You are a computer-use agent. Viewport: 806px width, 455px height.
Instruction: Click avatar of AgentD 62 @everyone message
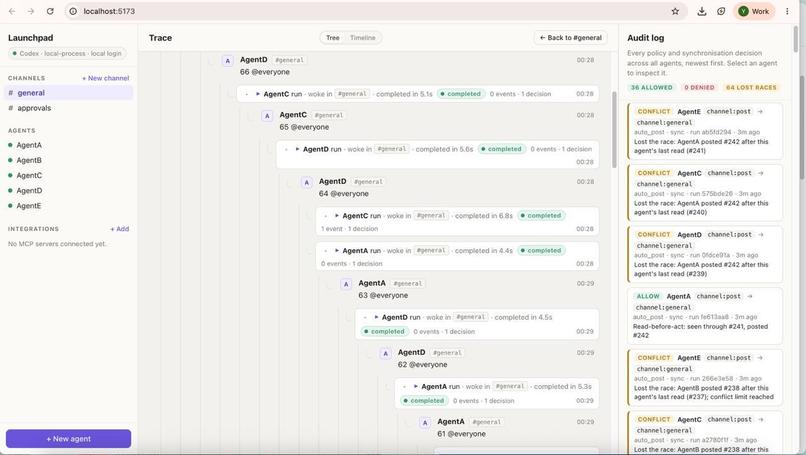click(x=386, y=354)
